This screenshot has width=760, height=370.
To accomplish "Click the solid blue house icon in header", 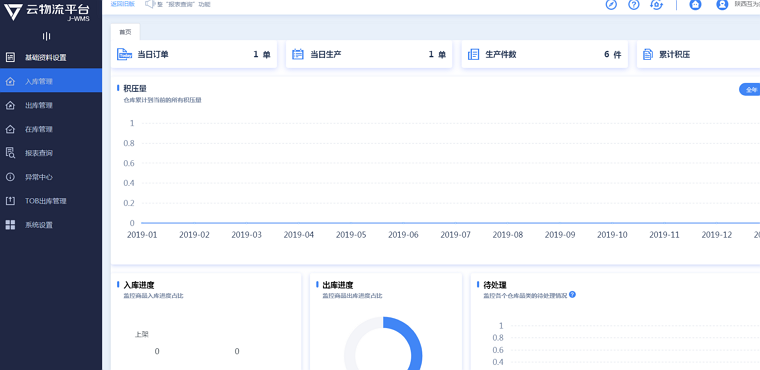I will (x=696, y=4).
